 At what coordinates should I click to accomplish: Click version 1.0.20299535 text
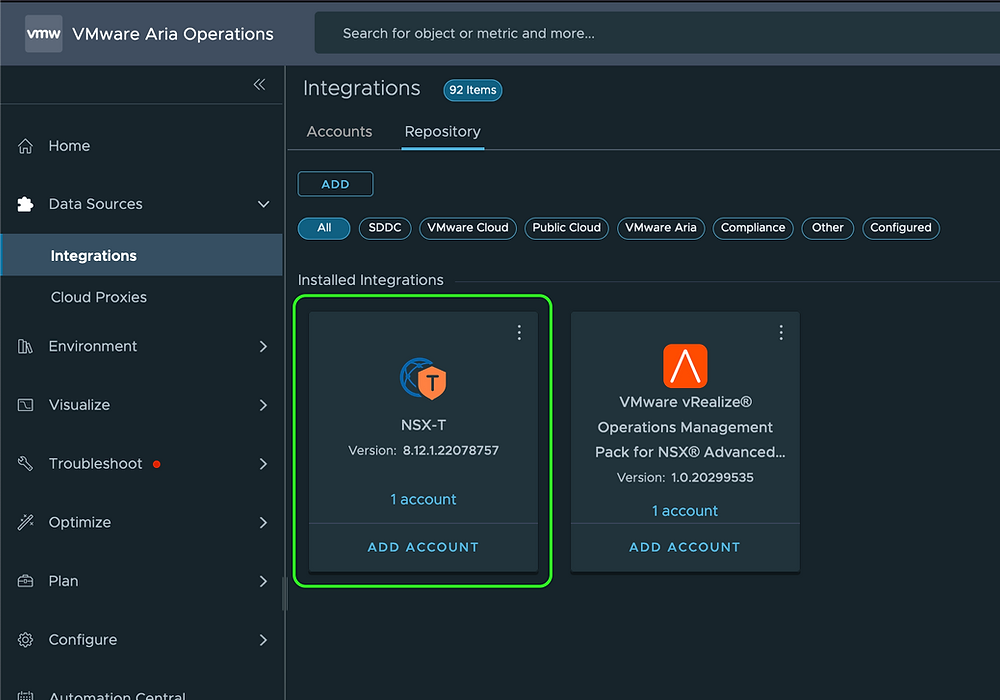tap(685, 478)
